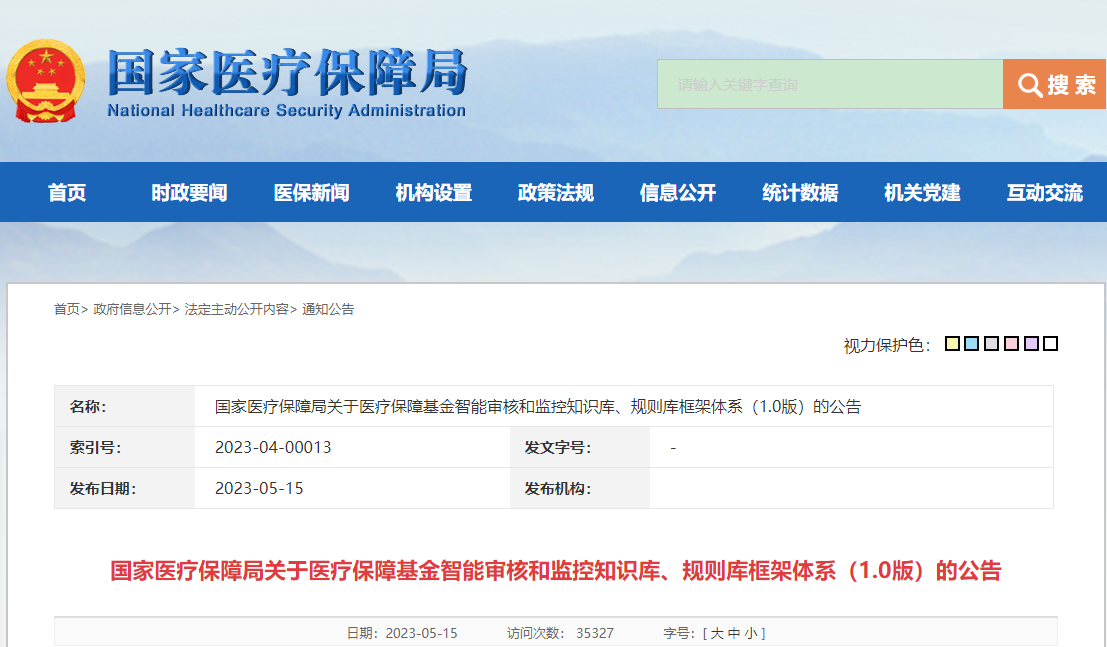Click the 政府信息公开 breadcrumb link
This screenshot has height=647, width=1107.
(x=133, y=309)
